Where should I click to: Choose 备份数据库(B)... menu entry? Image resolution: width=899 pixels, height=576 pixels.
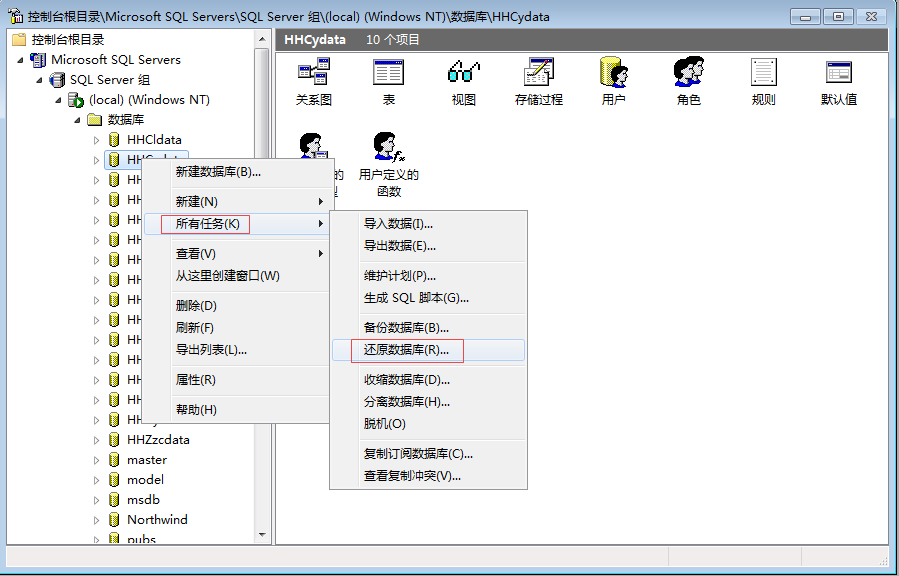pos(406,328)
